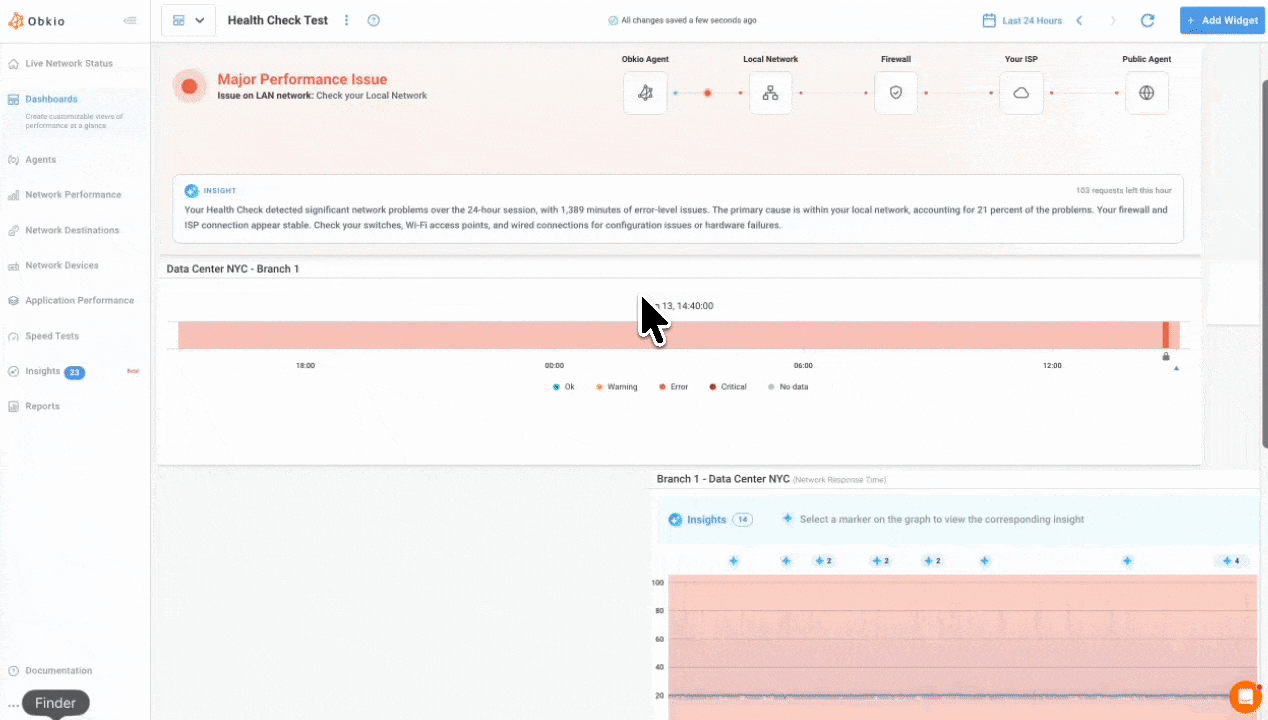
Task: Go to previous time period arrow
Action: (x=1080, y=20)
